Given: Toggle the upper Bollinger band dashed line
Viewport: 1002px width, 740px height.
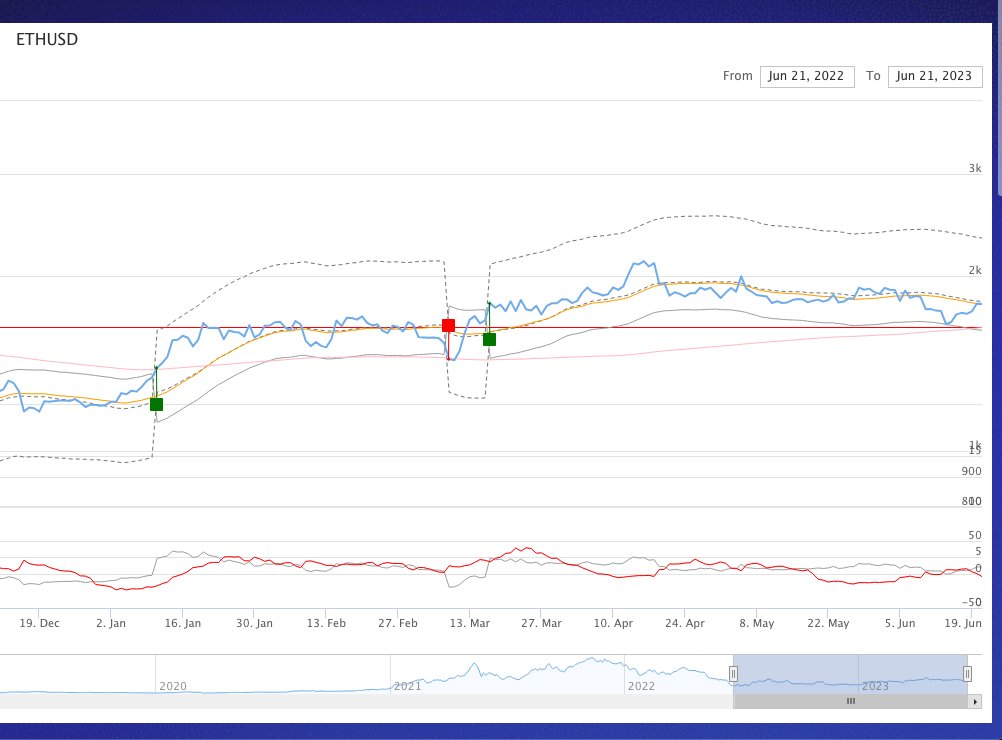Looking at the screenshot, I should point(700,215).
